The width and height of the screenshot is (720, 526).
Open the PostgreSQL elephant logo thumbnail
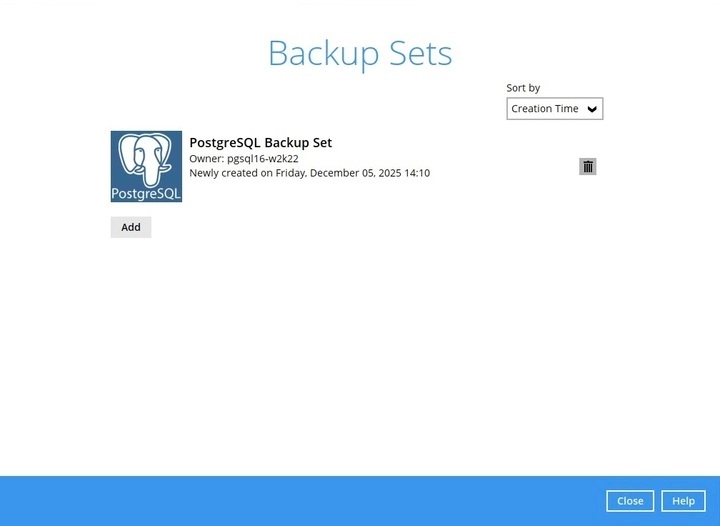pos(146,166)
